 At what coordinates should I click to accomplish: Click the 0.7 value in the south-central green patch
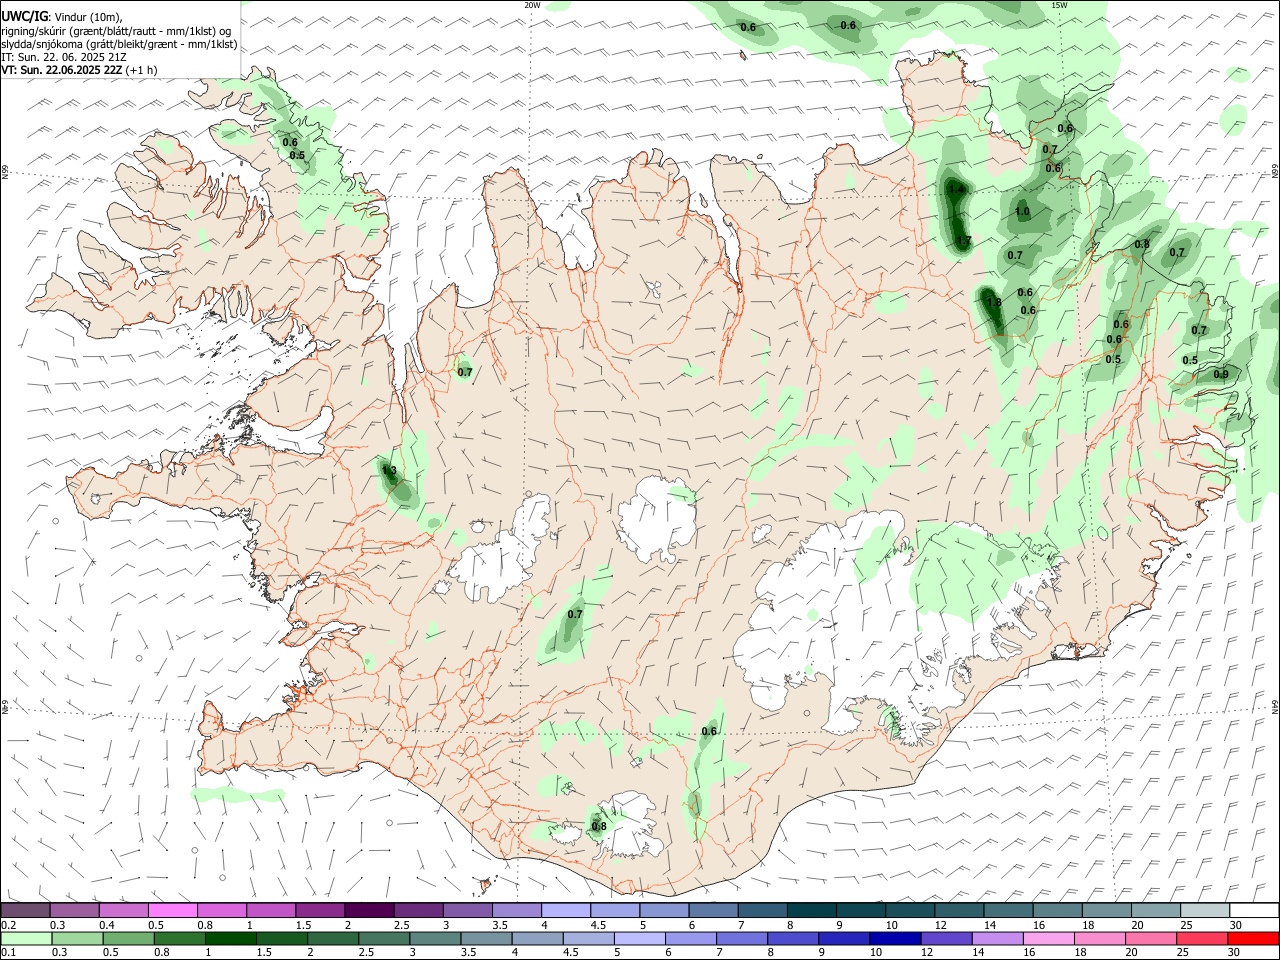(575, 614)
